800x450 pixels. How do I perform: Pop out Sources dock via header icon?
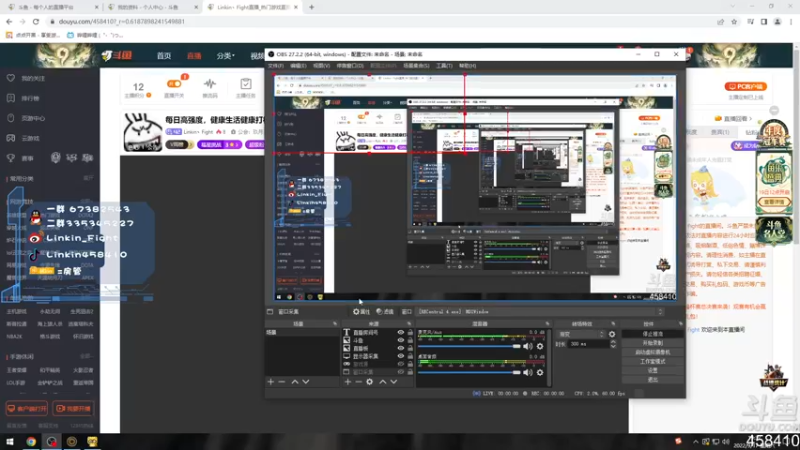coord(409,324)
